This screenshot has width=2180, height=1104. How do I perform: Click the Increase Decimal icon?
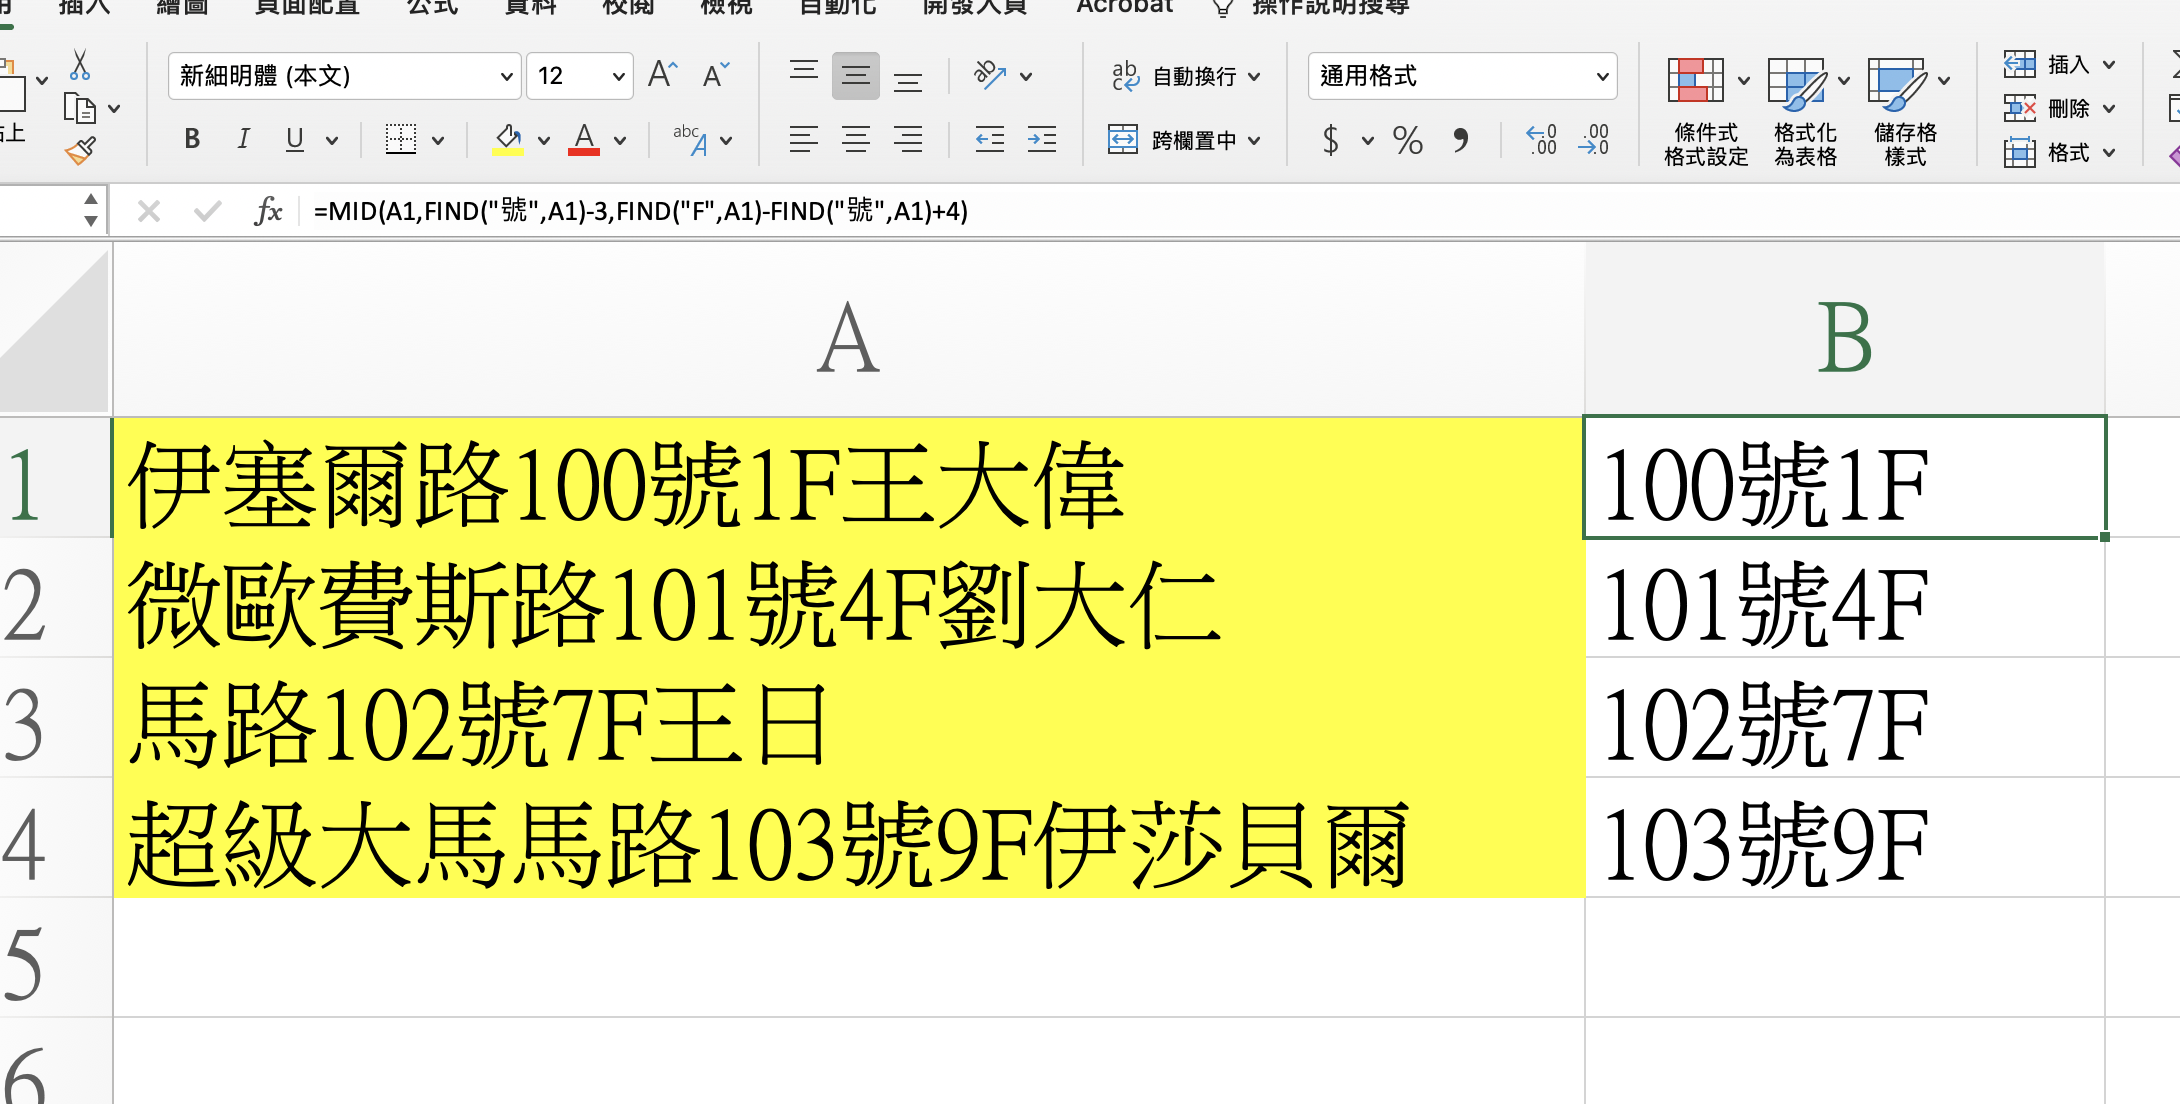pyautogui.click(x=1541, y=140)
